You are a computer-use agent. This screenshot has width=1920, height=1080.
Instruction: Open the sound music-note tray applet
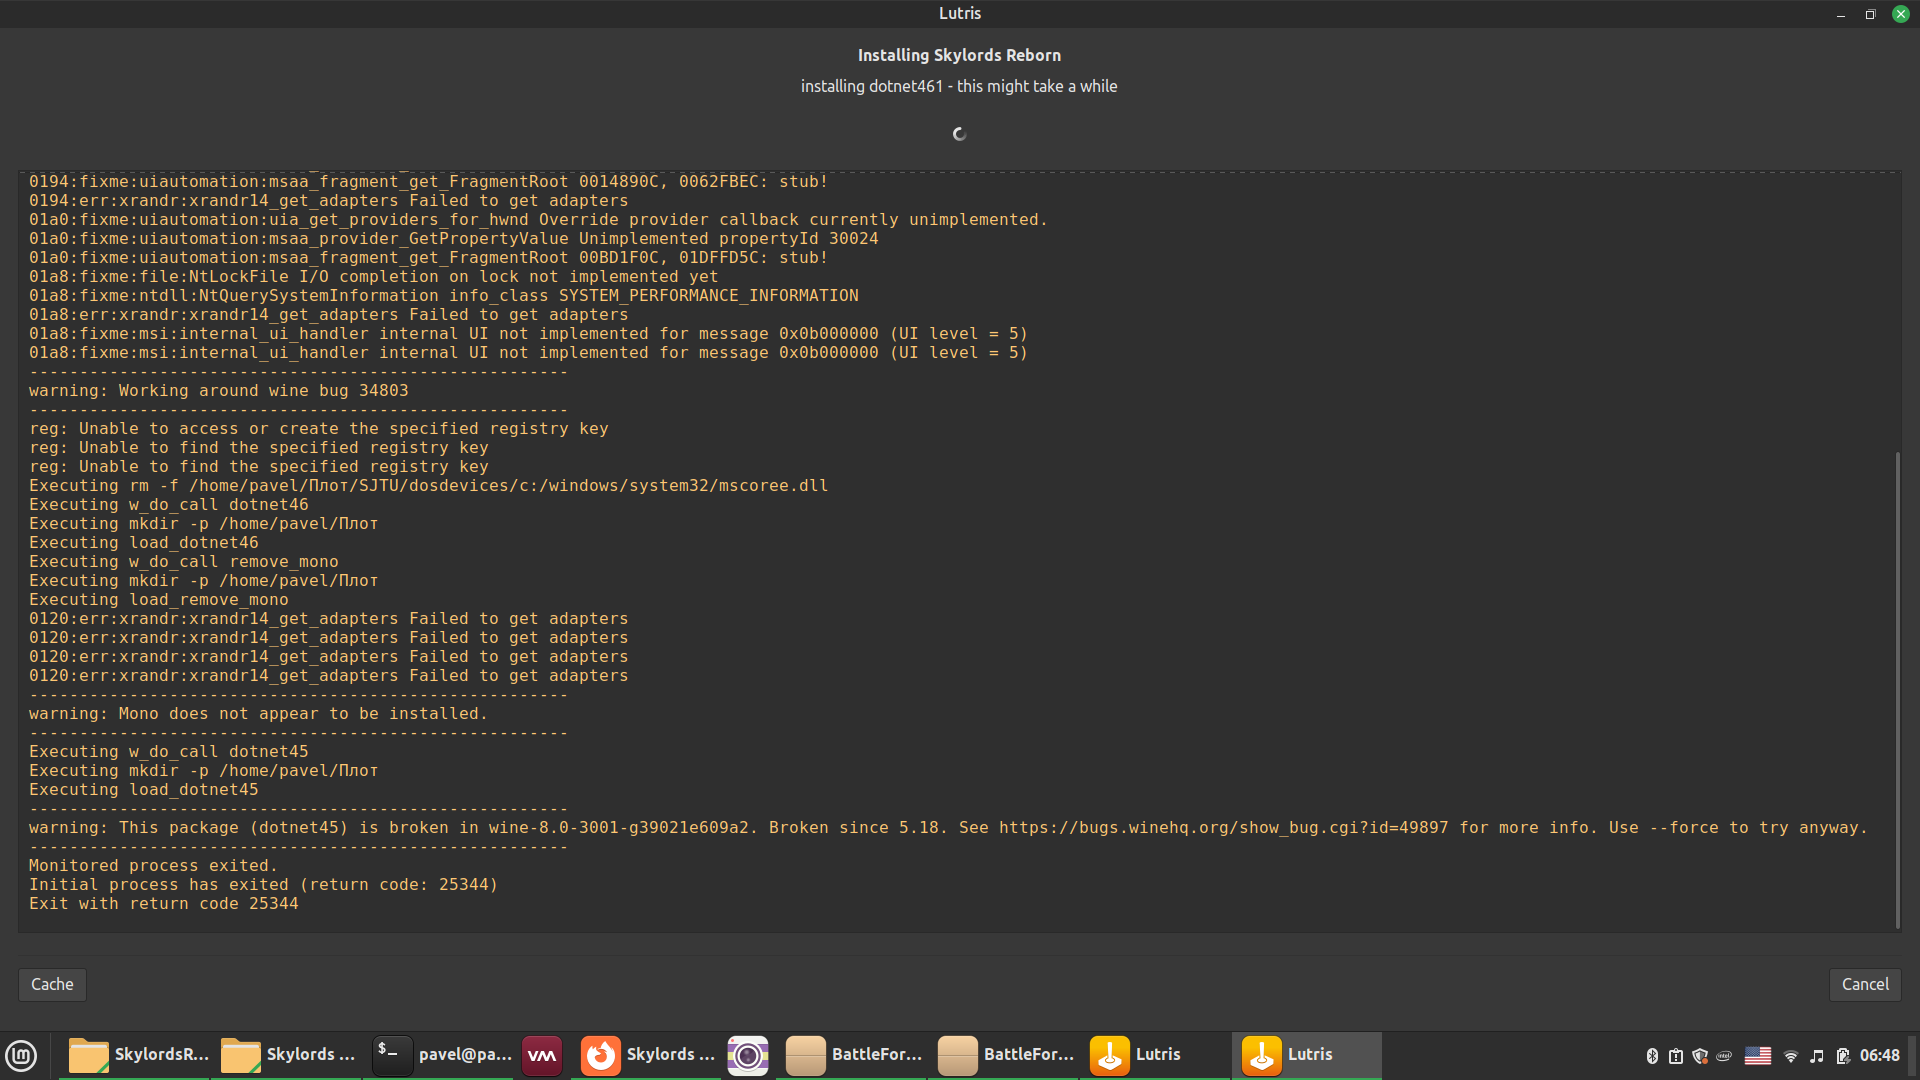(x=1817, y=1056)
